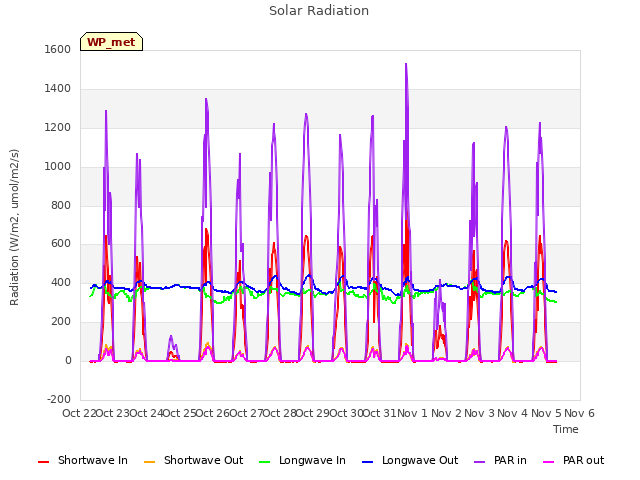640x480 pixels.
Task: Toggle the PAR in legend entry
Action: [500, 460]
